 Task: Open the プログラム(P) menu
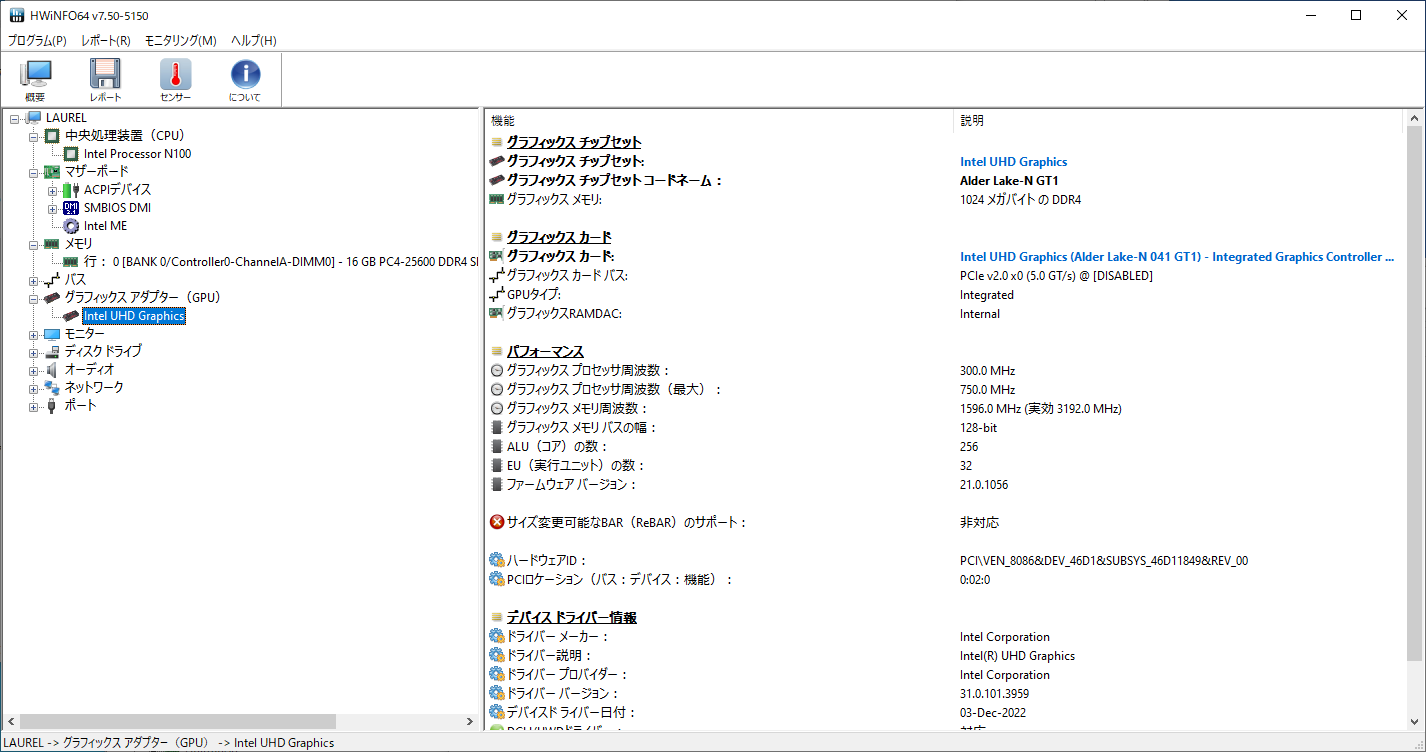click(37, 41)
